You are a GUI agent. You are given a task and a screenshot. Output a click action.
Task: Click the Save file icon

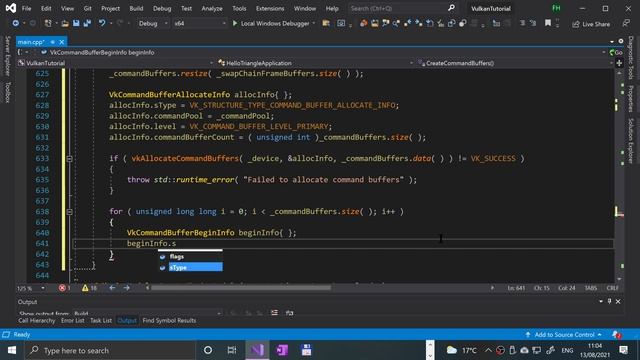[76, 24]
